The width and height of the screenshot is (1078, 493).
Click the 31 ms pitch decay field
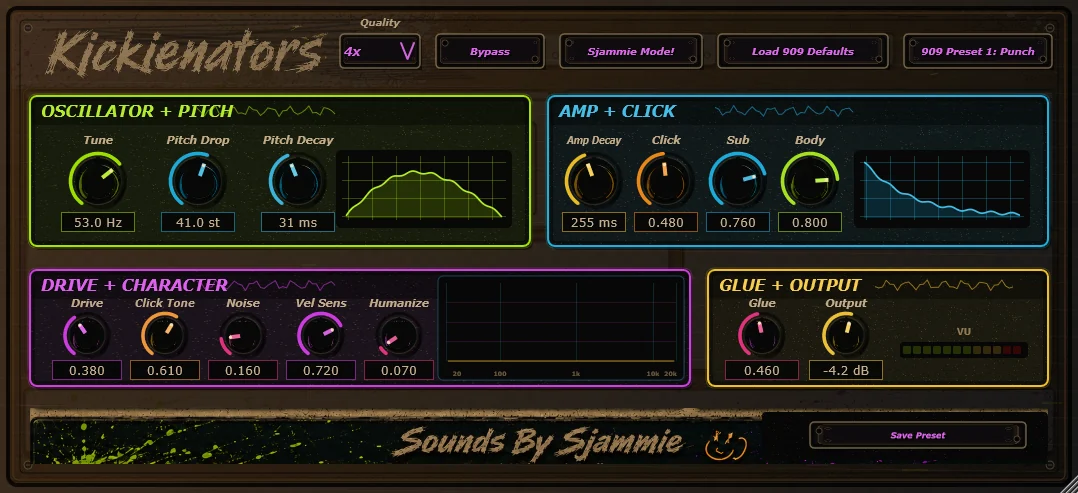pos(297,222)
